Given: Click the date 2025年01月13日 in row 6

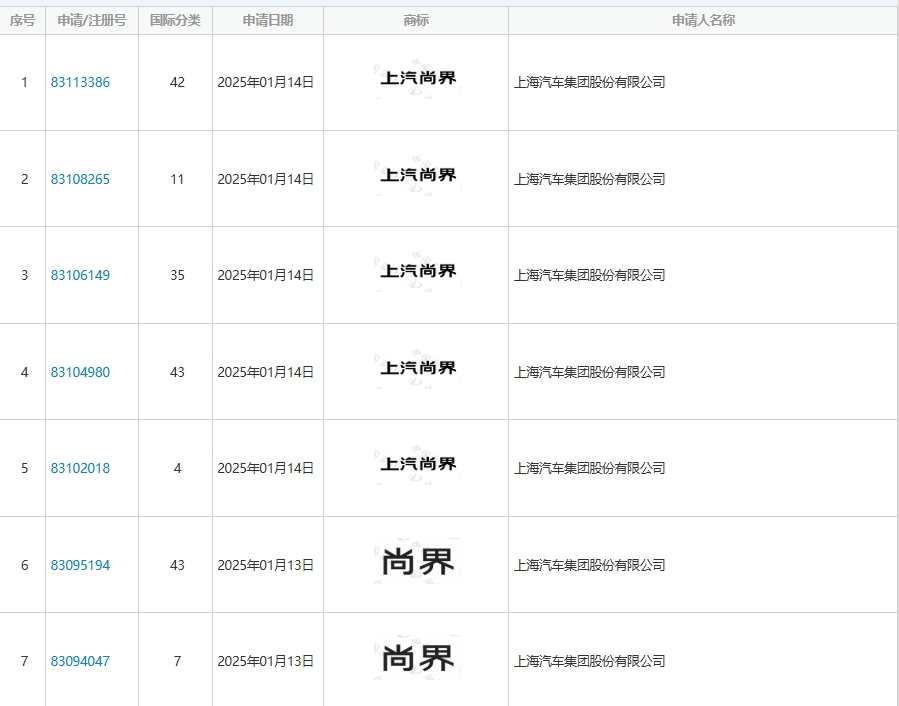Looking at the screenshot, I should [x=265, y=565].
